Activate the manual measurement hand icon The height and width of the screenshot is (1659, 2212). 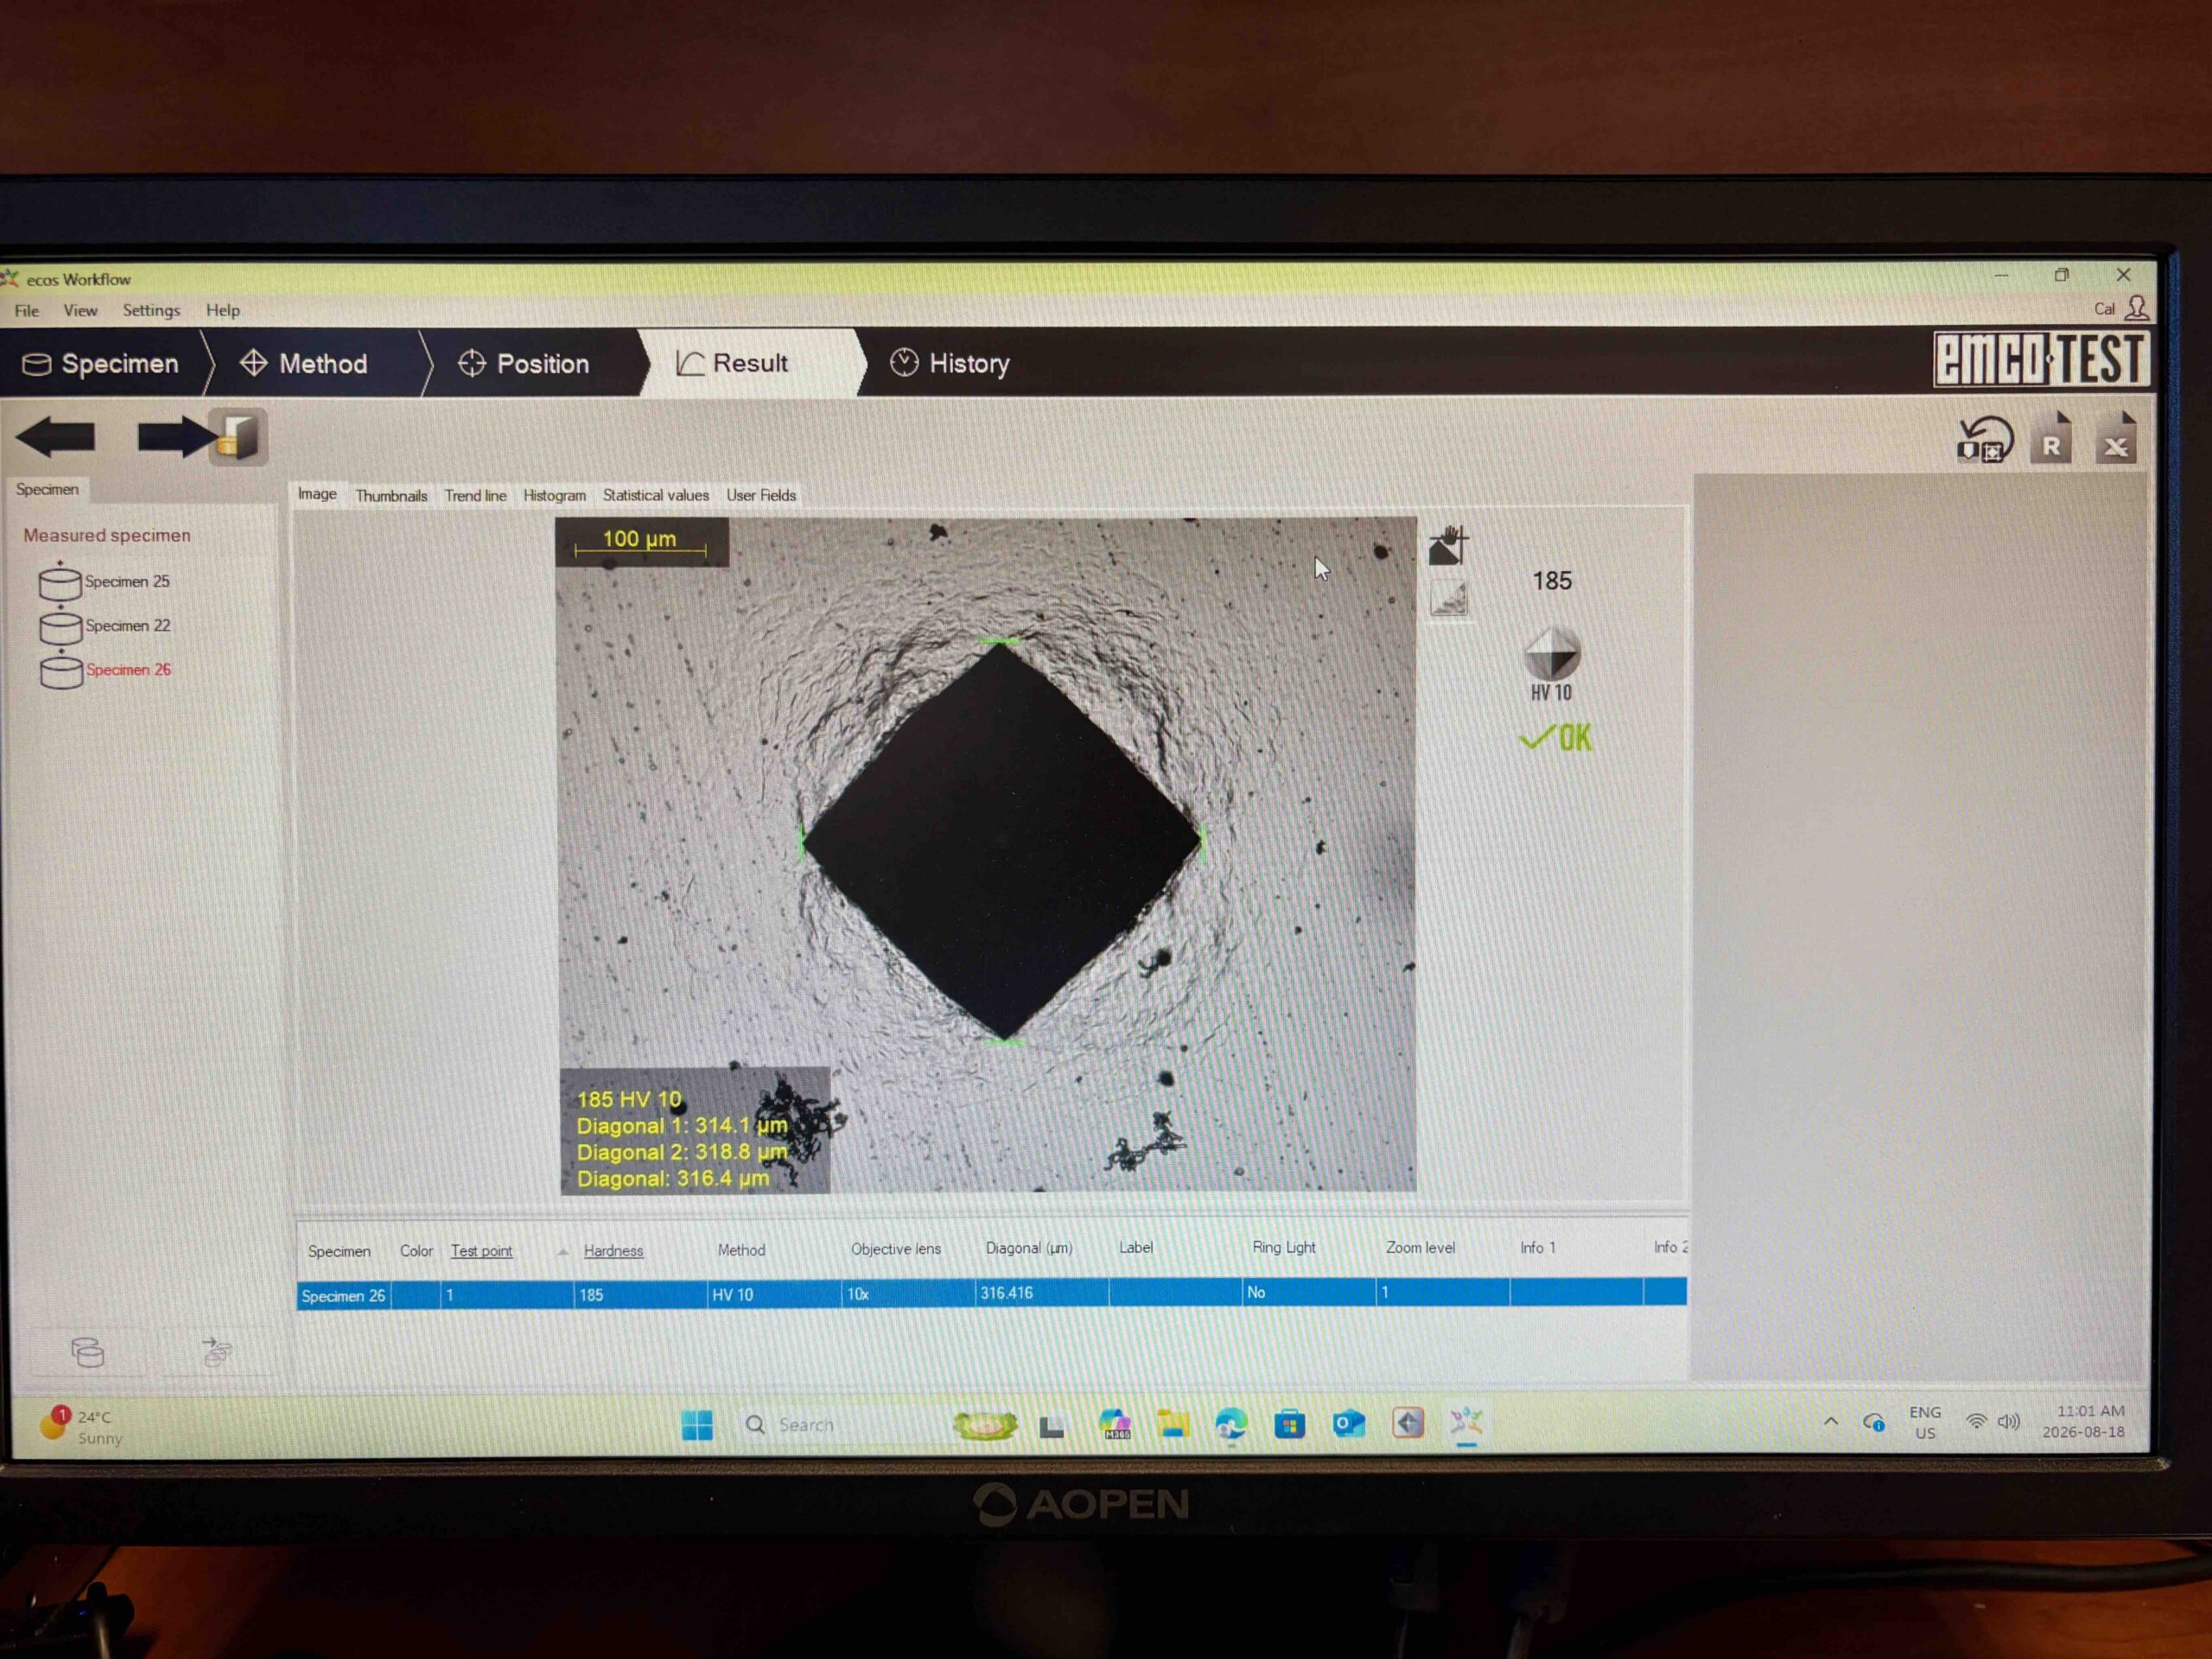pyautogui.click(x=1448, y=545)
